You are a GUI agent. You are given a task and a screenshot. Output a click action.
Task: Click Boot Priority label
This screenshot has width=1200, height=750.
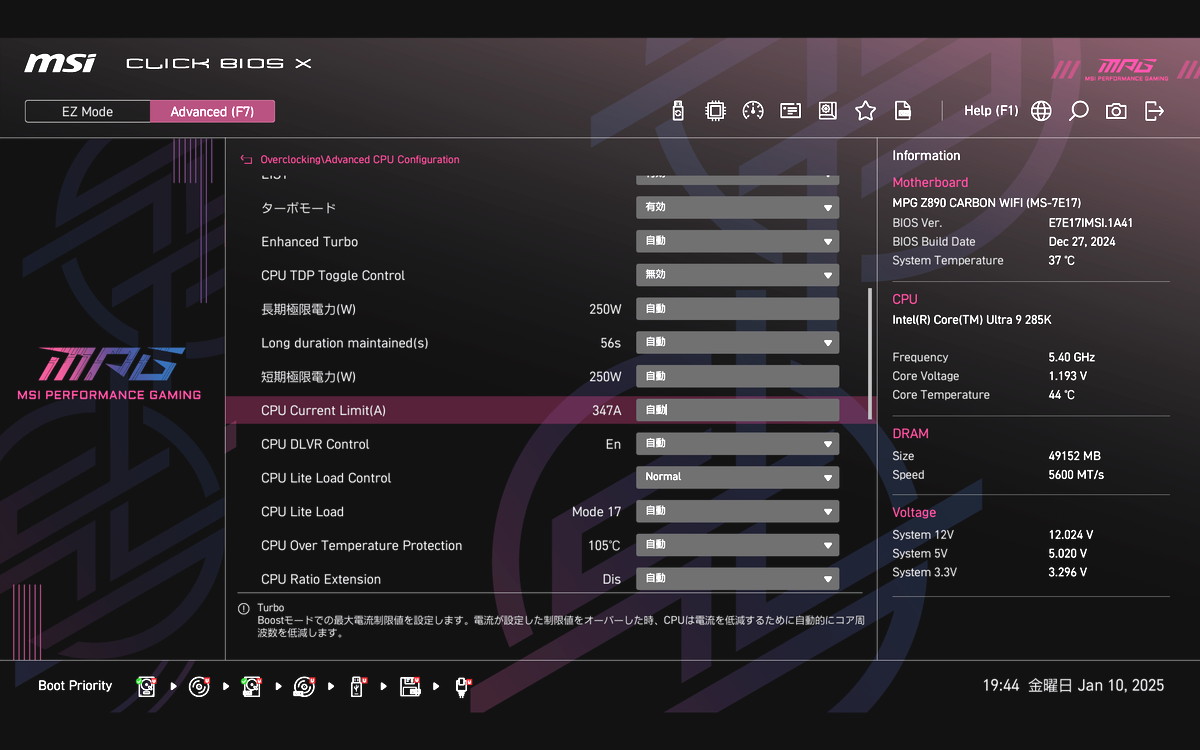[75, 686]
